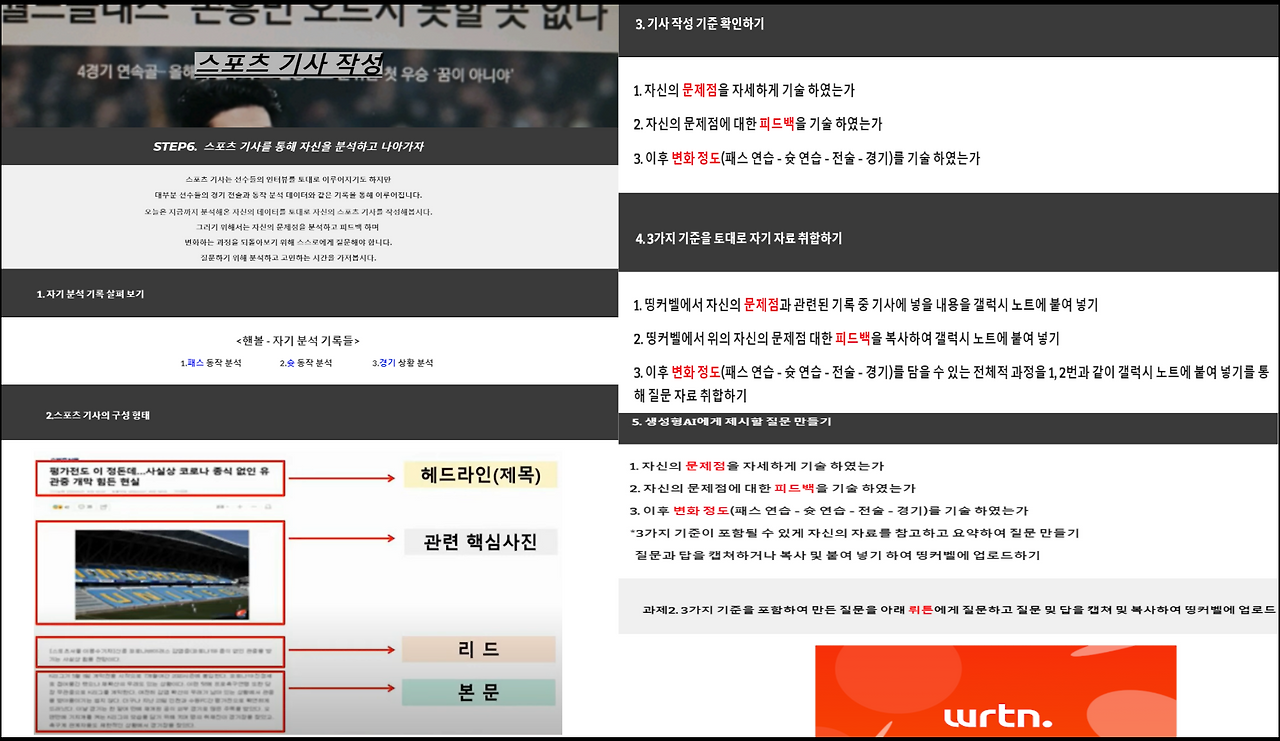Open the text size dropdown in the article toolbar
Screen dimensions: 1280x741
click(x=220, y=505)
